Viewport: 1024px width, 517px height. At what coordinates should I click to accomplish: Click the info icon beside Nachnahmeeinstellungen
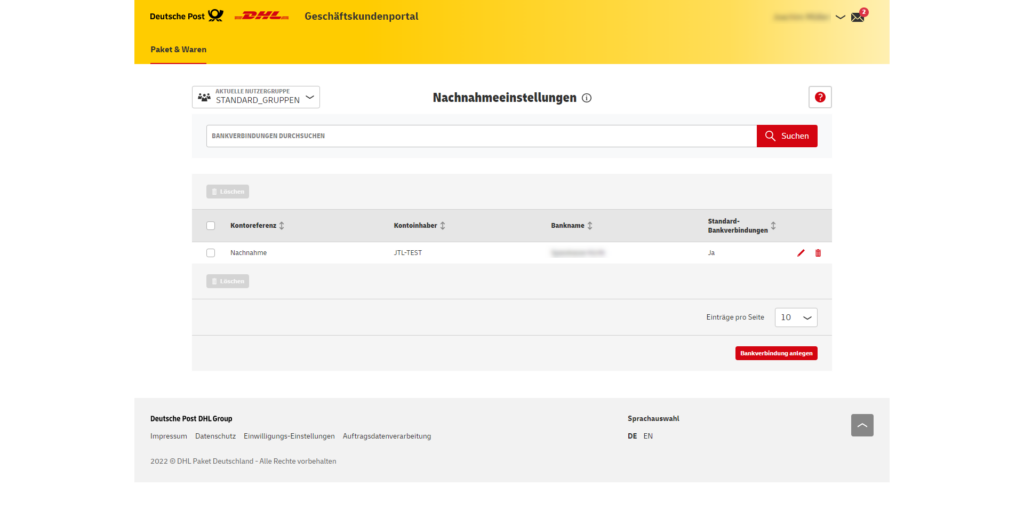pos(586,98)
